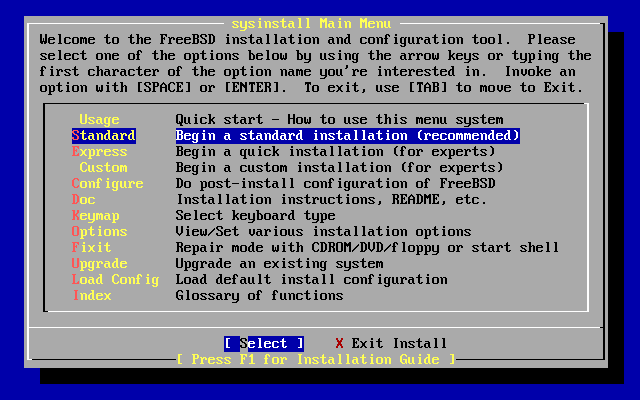The width and height of the screenshot is (640, 400).
Task: Click the description 'Begin a standard installation (recommended)'
Action: click(x=348, y=136)
